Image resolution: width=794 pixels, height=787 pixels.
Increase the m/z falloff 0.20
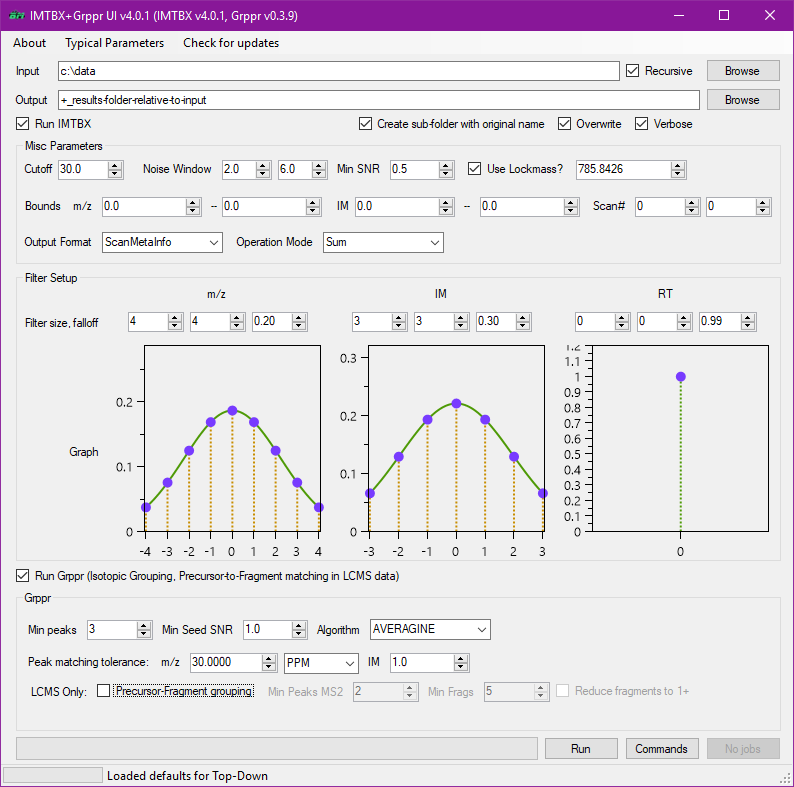pyautogui.click(x=299, y=317)
